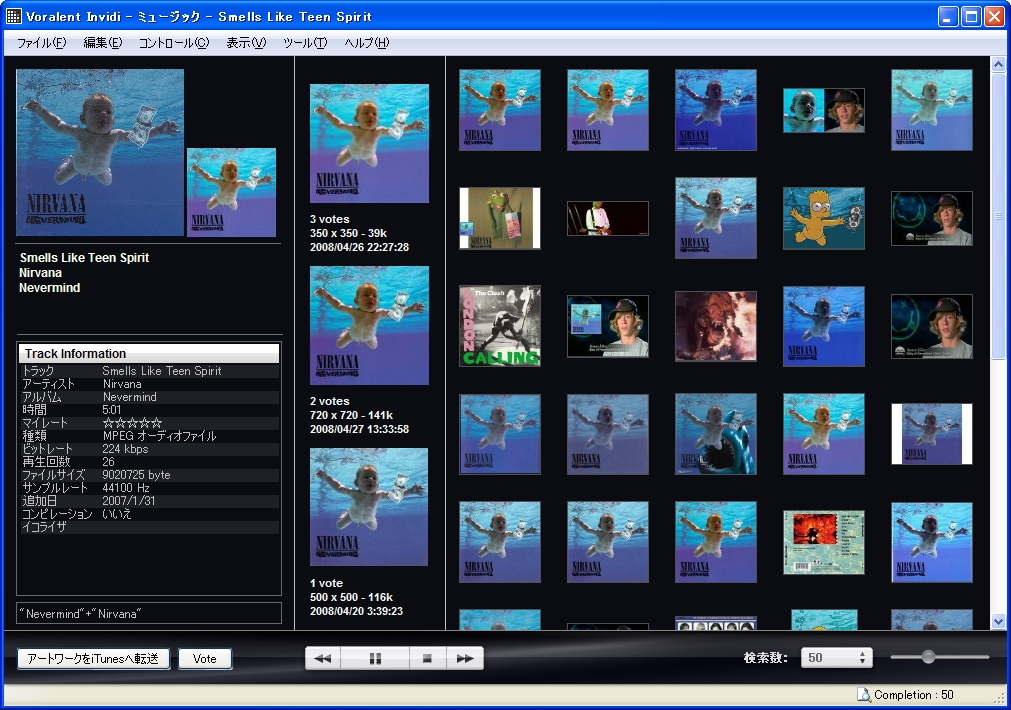Click the scrollbar down arrow

tap(998, 622)
